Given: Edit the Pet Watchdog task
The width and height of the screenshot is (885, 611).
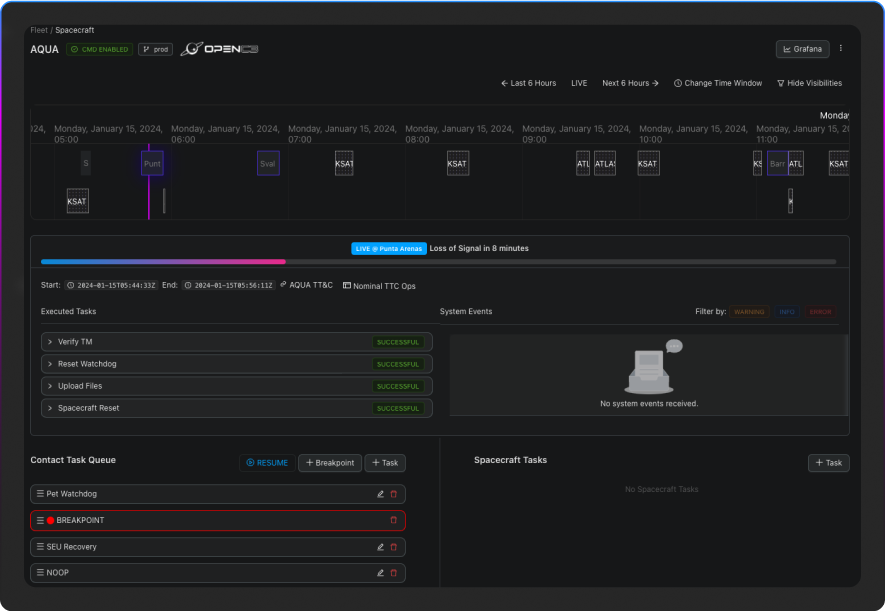Looking at the screenshot, I should [x=380, y=494].
